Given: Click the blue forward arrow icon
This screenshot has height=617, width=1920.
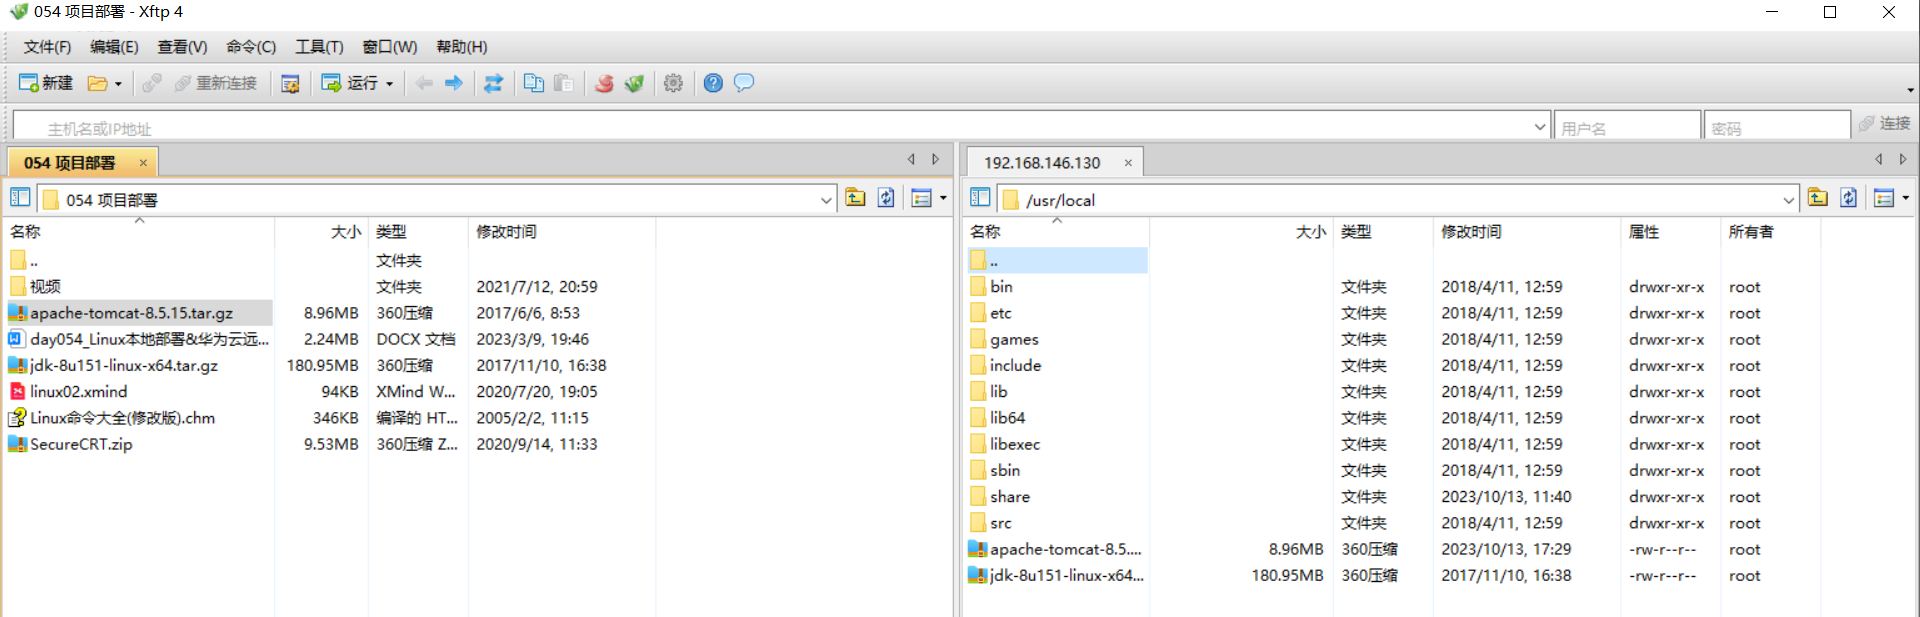Looking at the screenshot, I should (454, 83).
